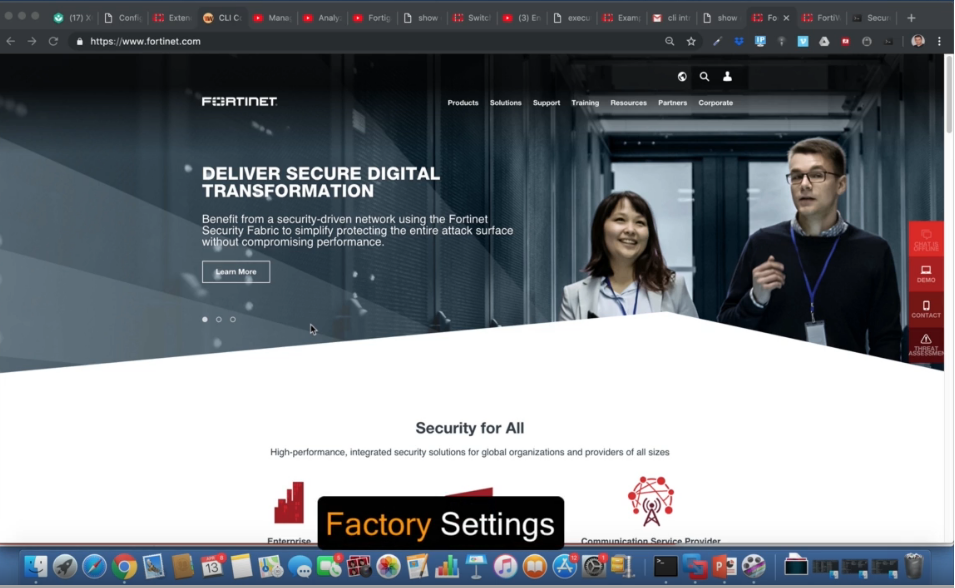The height and width of the screenshot is (588, 955).
Task: Bookmark this page with the star icon
Action: tap(691, 41)
